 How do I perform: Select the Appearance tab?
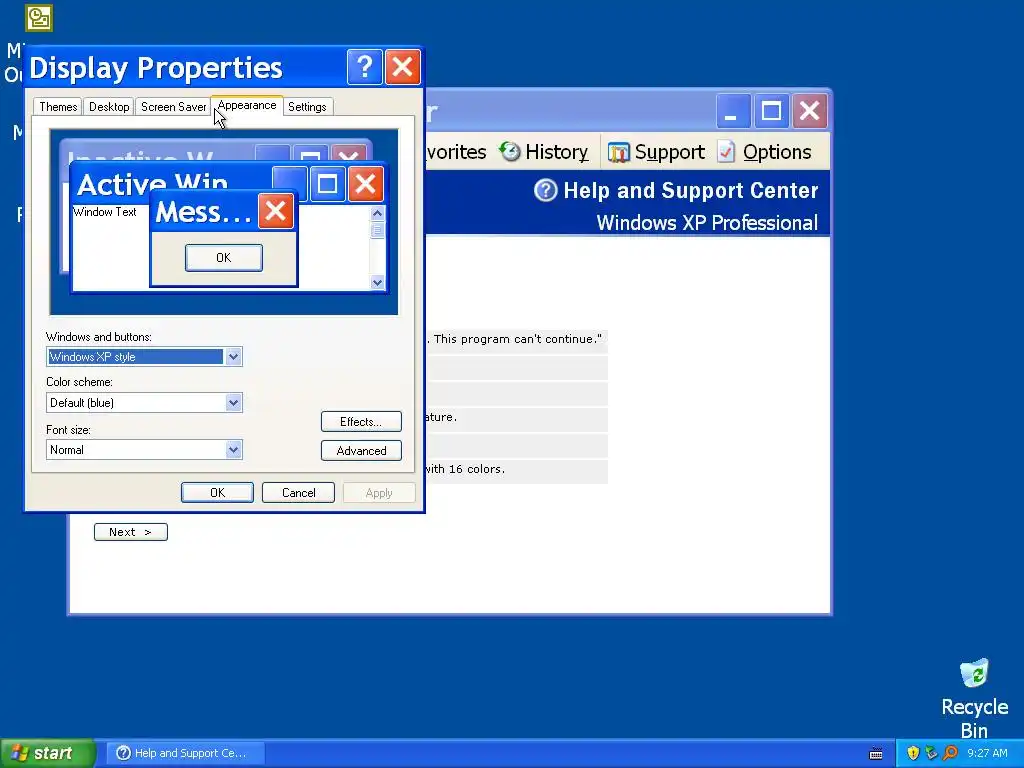click(247, 105)
